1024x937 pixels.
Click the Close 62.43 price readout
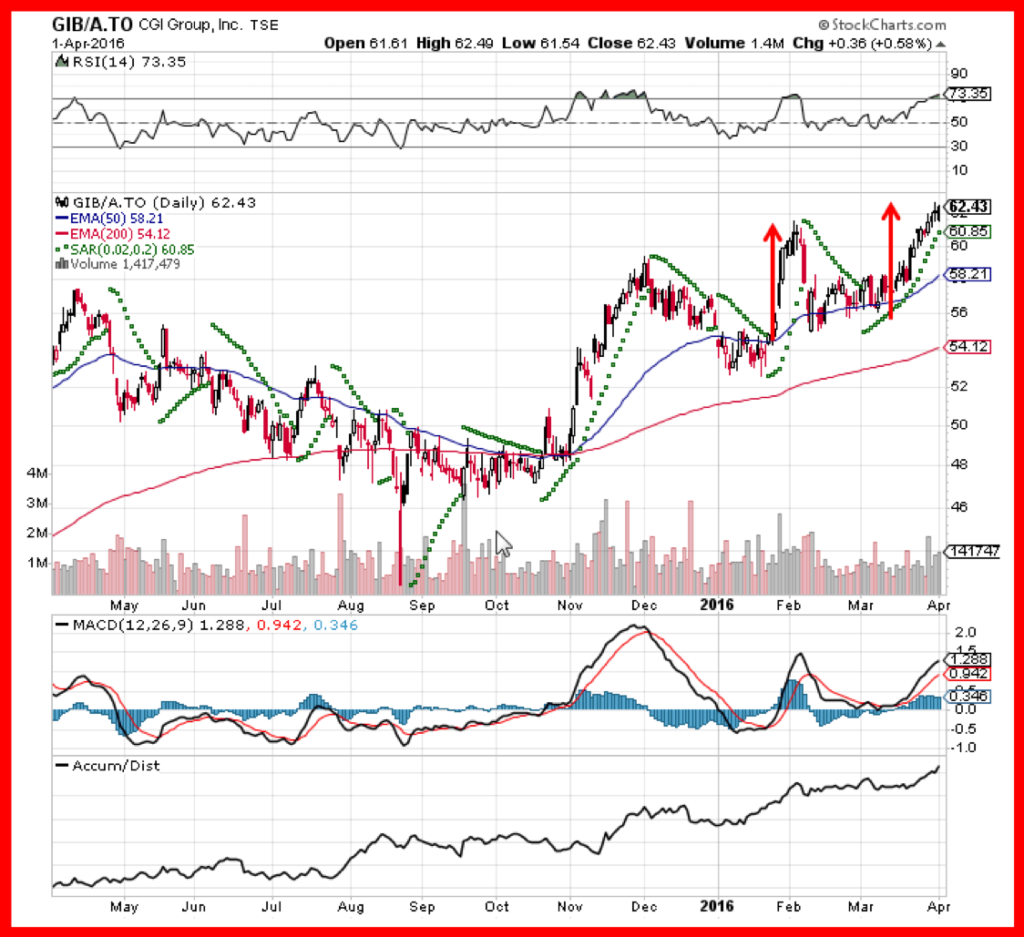pos(630,44)
